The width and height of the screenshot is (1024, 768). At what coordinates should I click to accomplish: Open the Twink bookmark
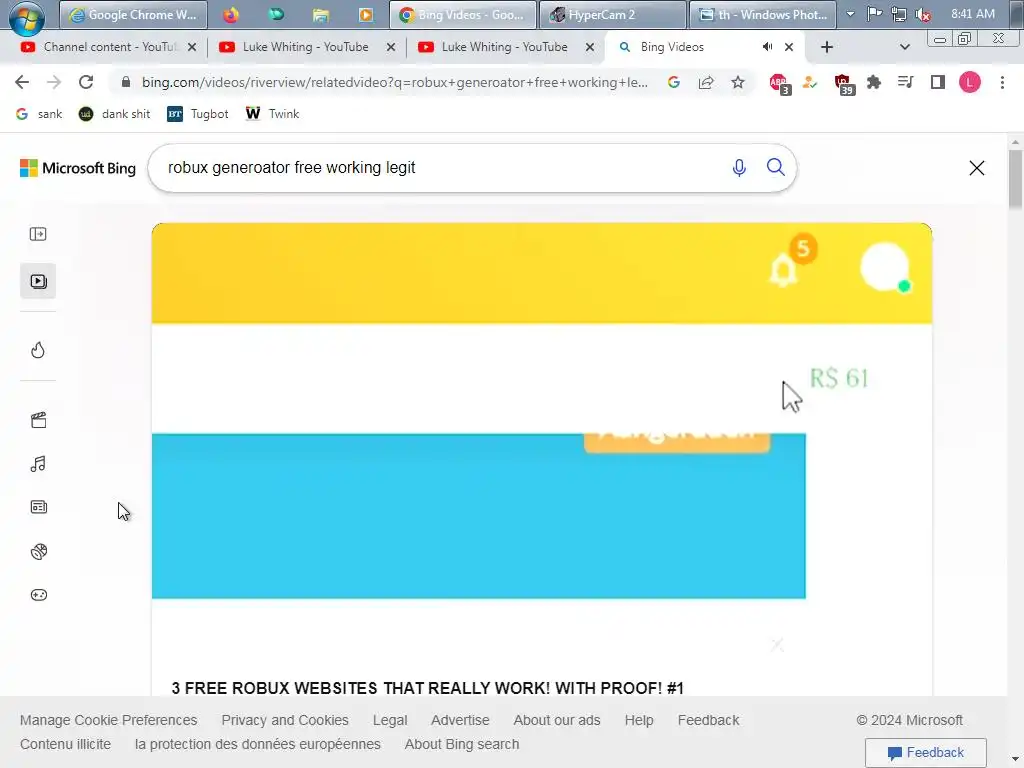[272, 114]
